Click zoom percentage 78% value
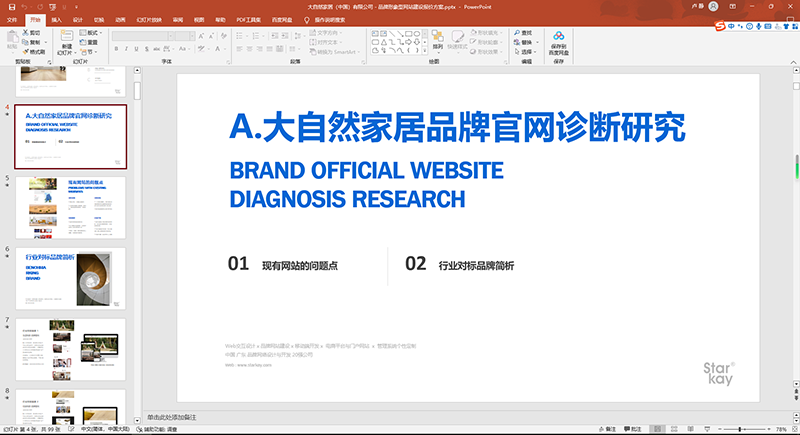This screenshot has width=800, height=435. tap(782, 429)
